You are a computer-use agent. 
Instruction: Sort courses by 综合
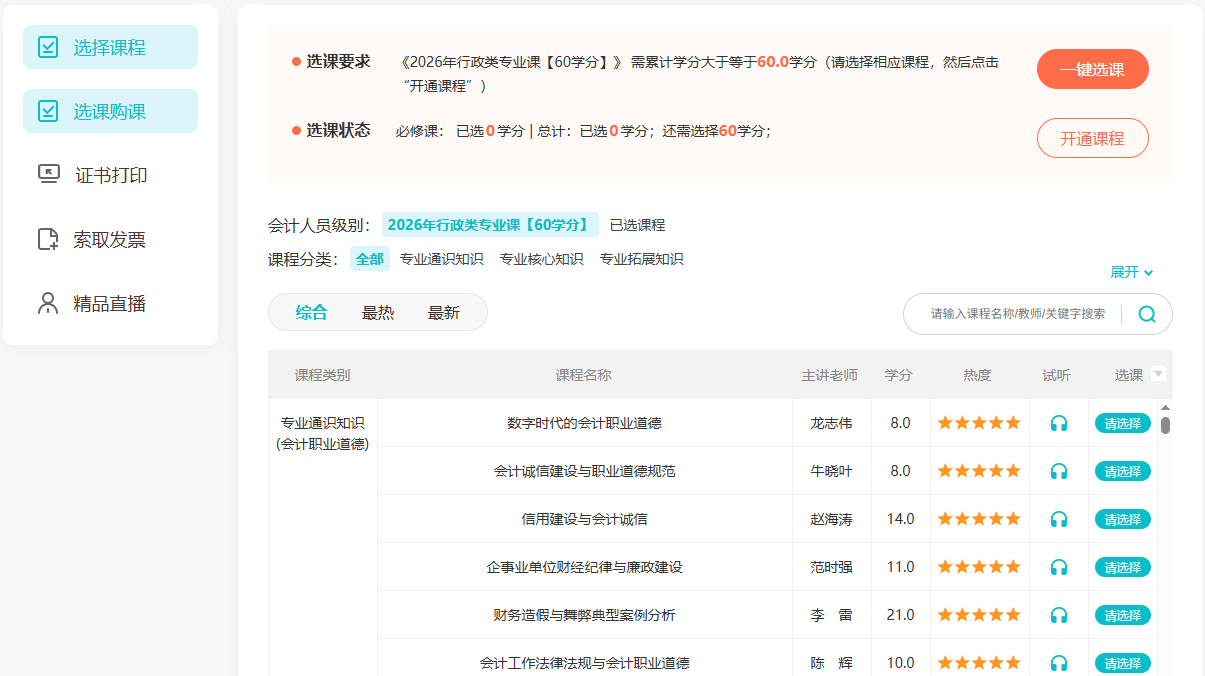311,312
